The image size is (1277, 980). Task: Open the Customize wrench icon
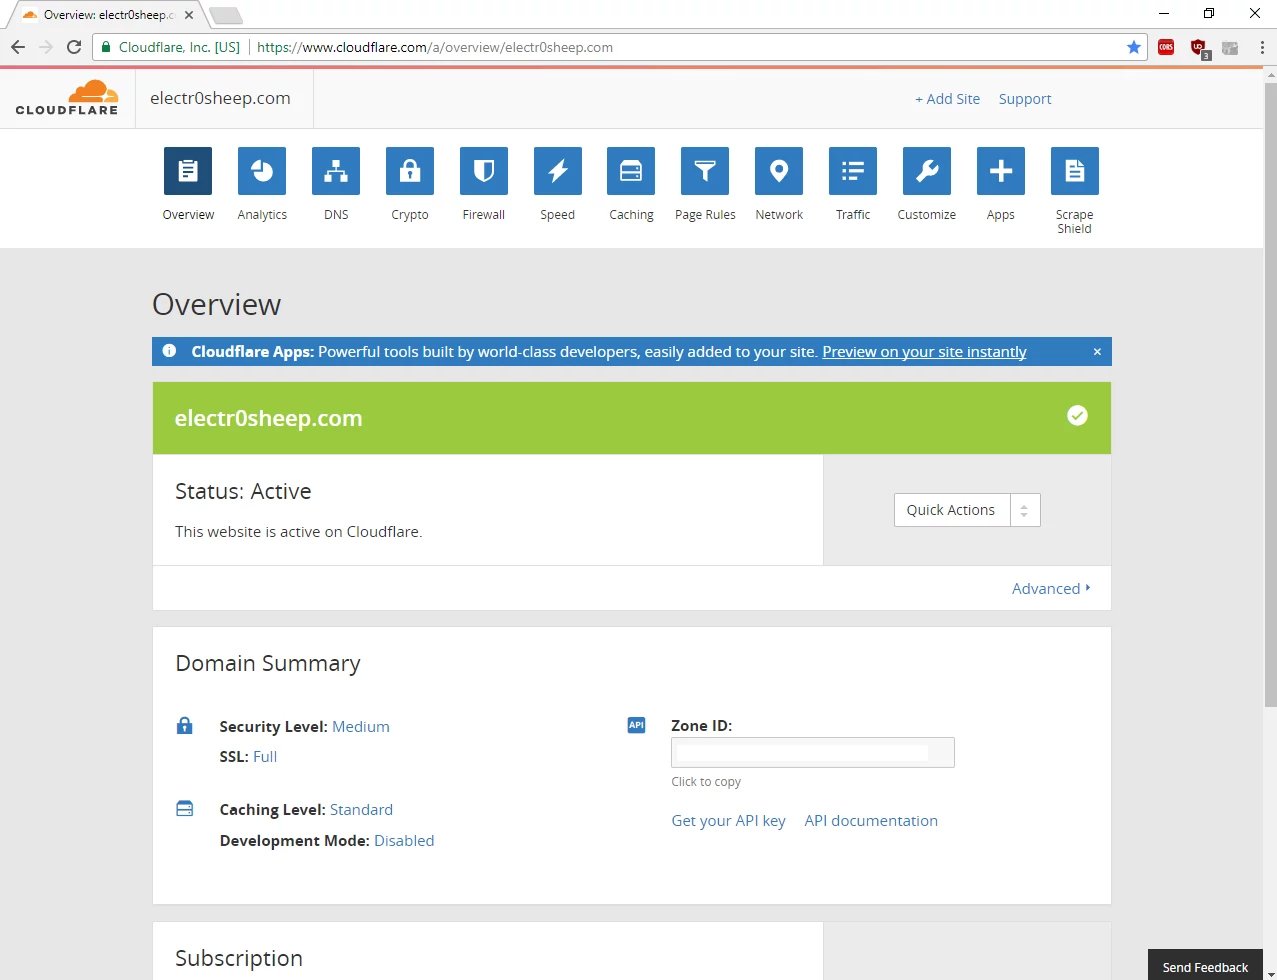(x=927, y=171)
